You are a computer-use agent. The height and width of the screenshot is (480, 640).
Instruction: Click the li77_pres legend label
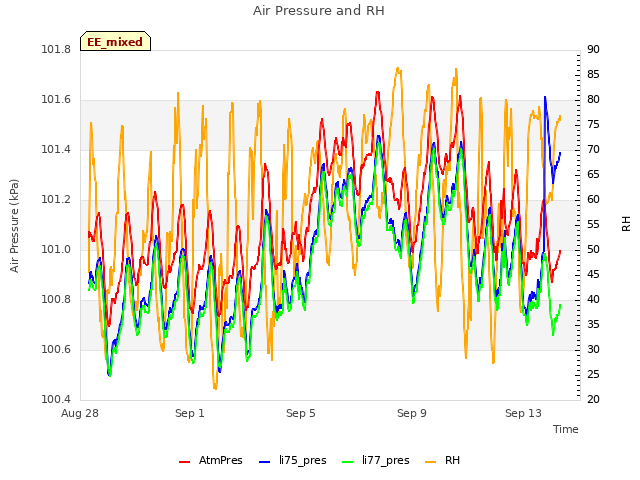tap(385, 461)
